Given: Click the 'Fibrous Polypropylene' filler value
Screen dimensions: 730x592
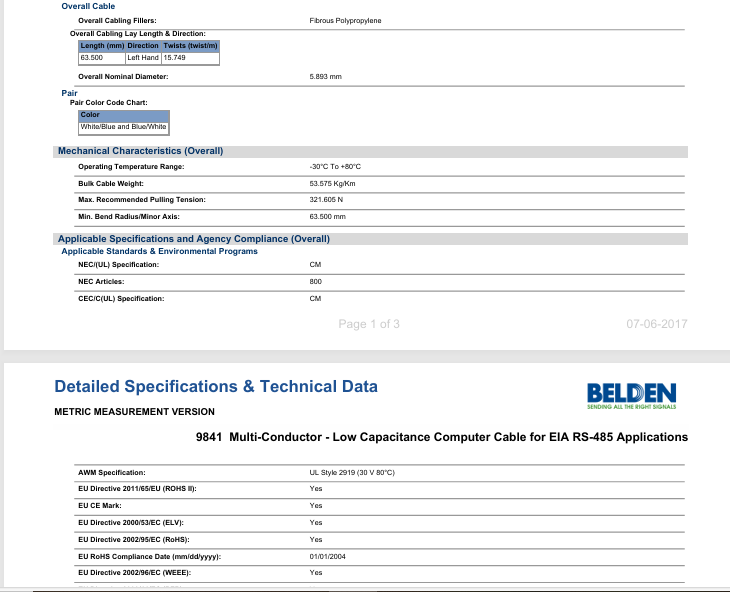Looking at the screenshot, I should (345, 20).
